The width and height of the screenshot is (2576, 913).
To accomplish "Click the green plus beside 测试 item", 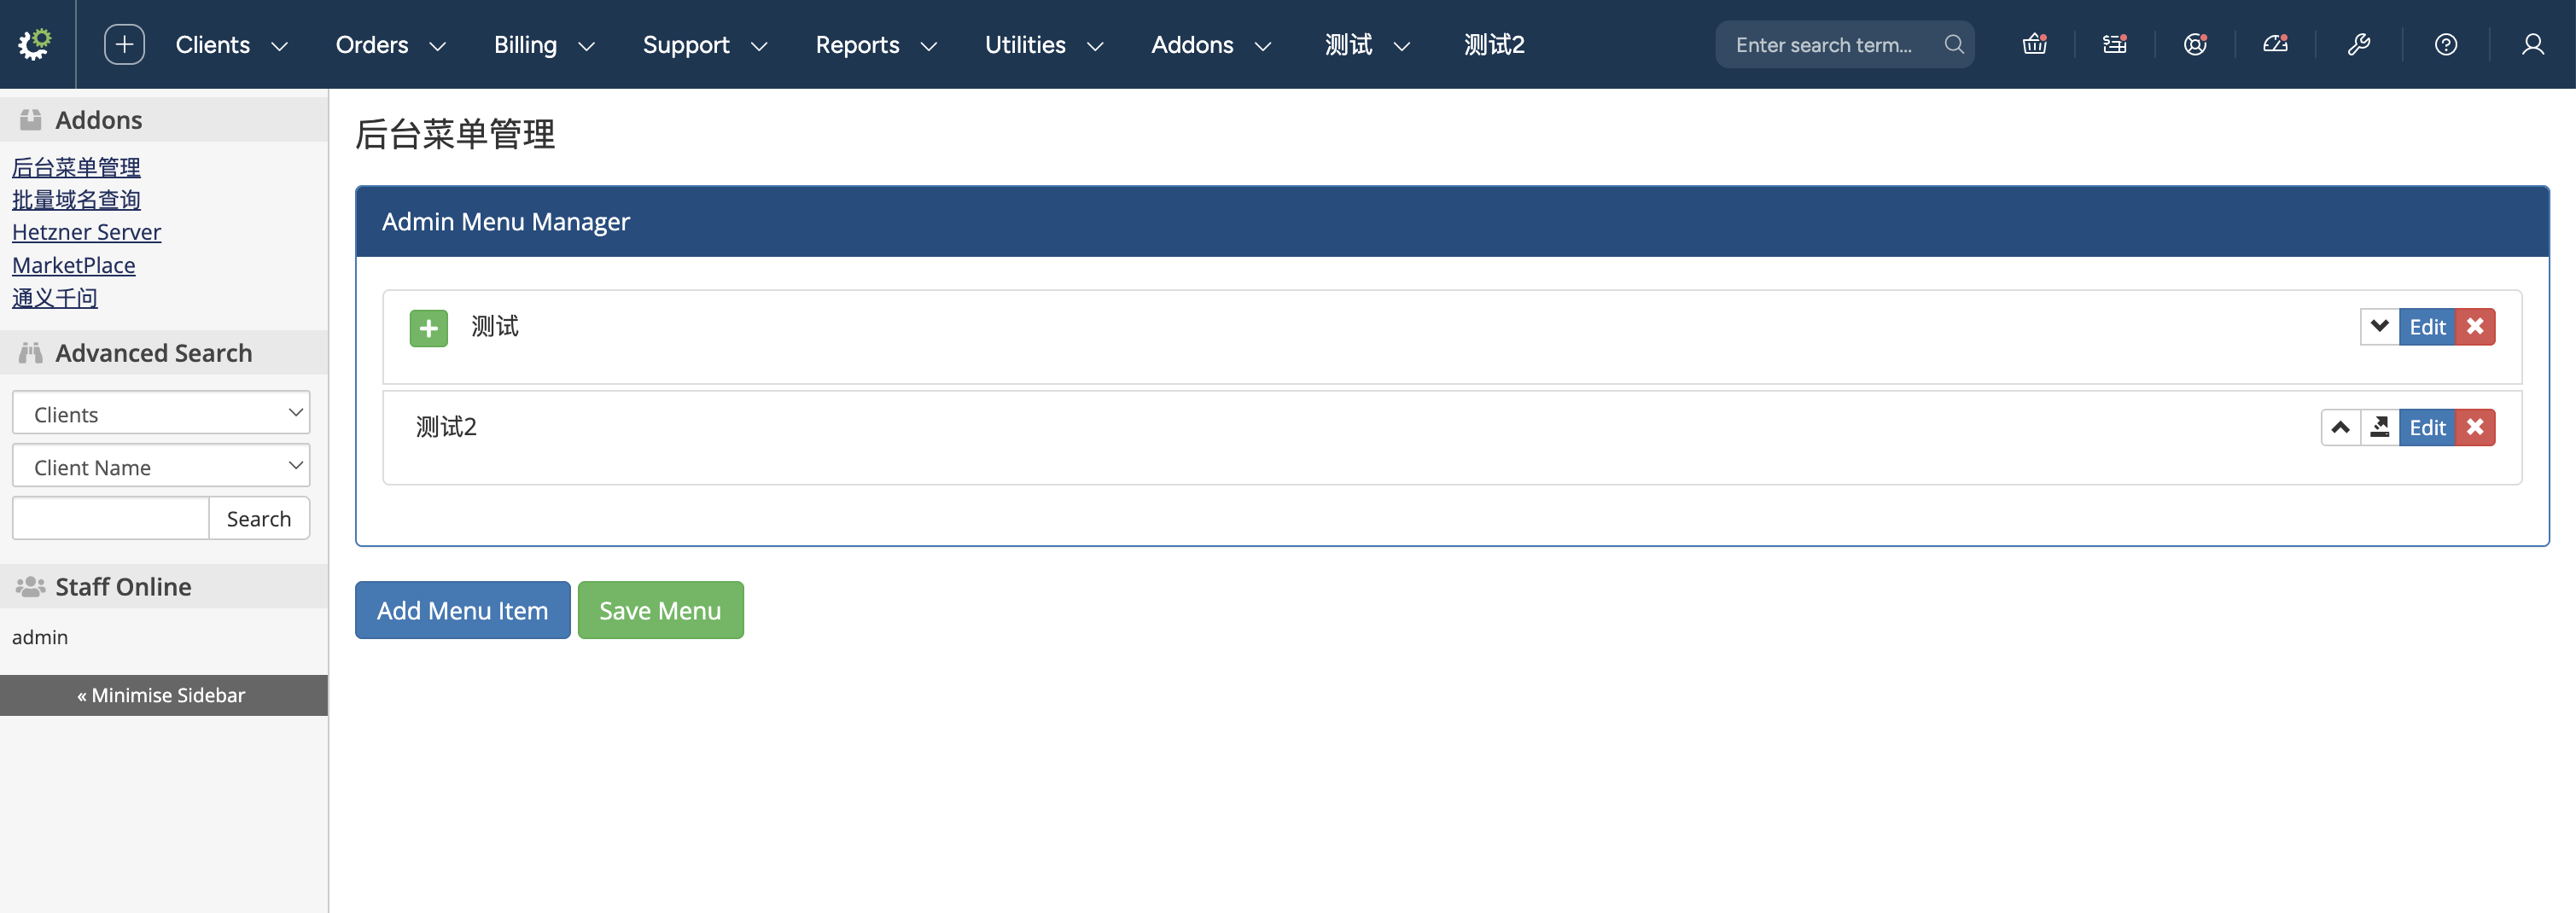I will tap(428, 328).
